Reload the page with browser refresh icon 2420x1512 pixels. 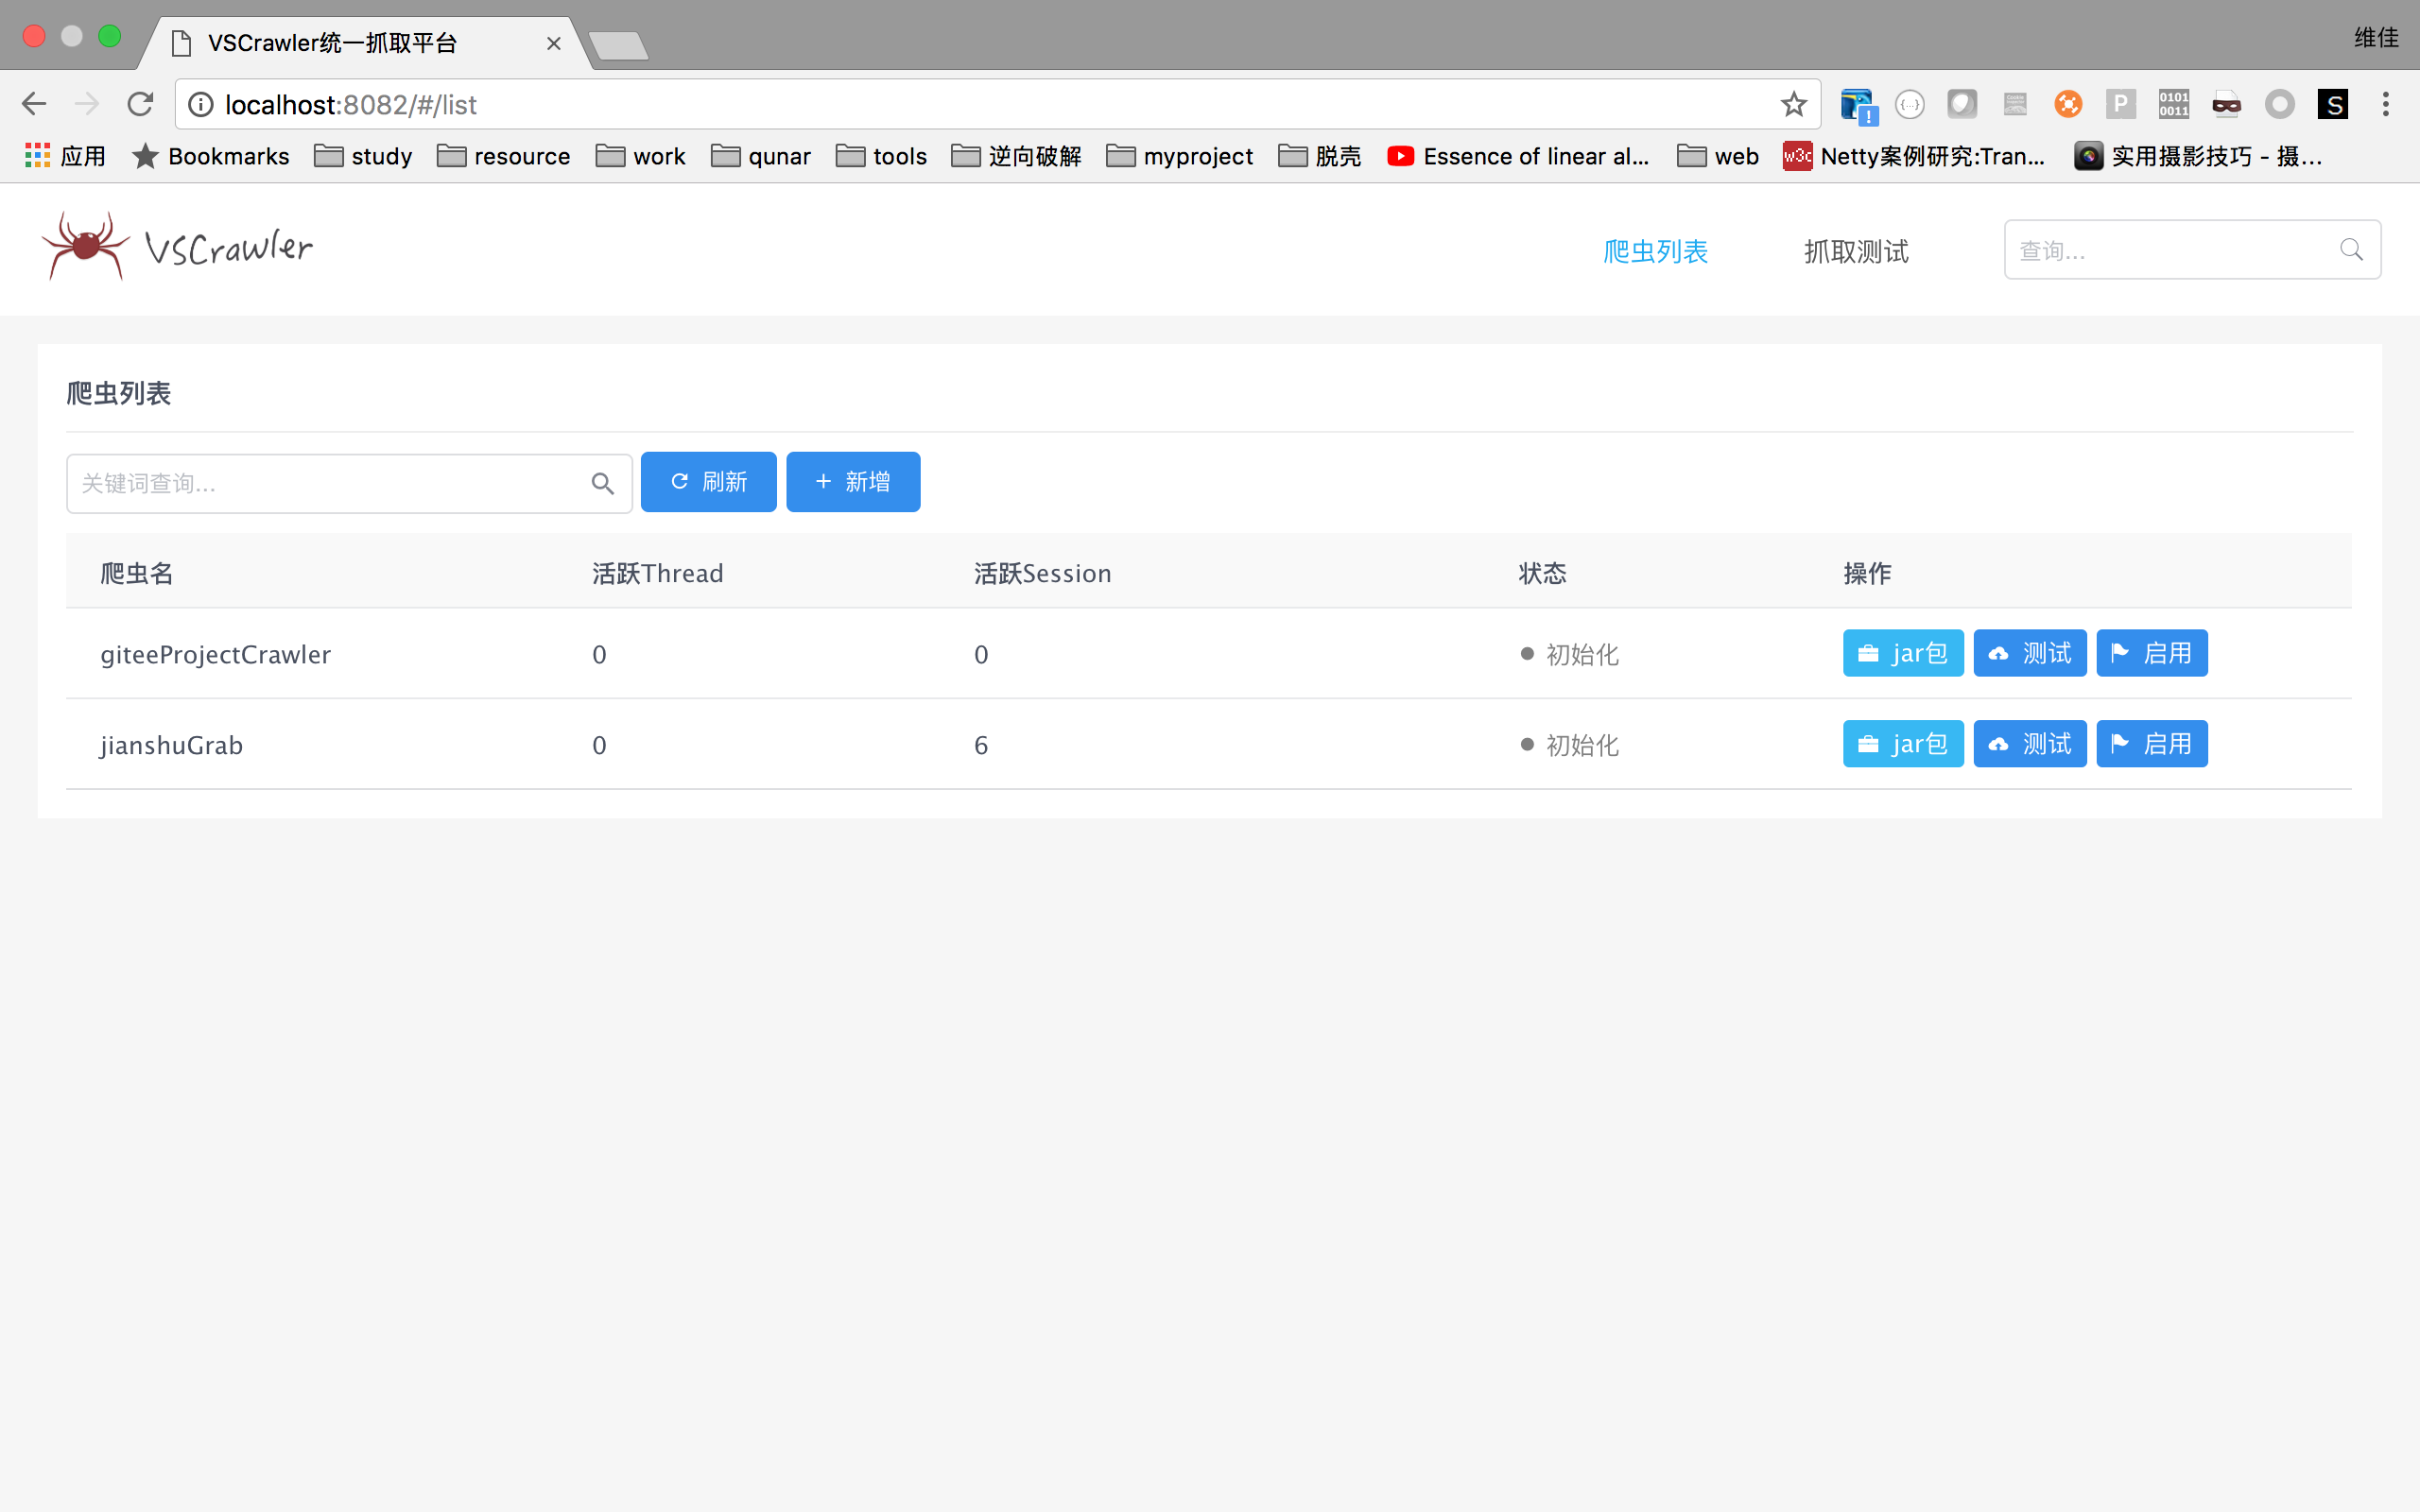pyautogui.click(x=140, y=104)
